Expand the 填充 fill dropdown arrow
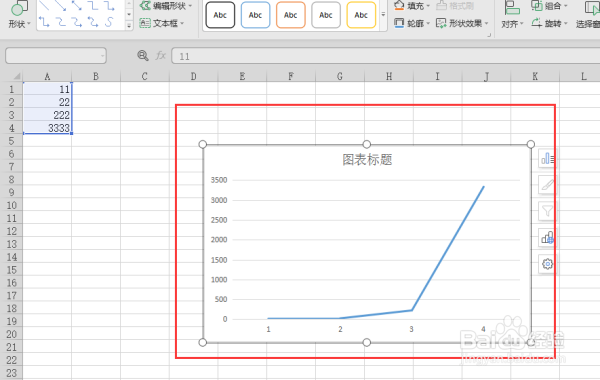 428,6
